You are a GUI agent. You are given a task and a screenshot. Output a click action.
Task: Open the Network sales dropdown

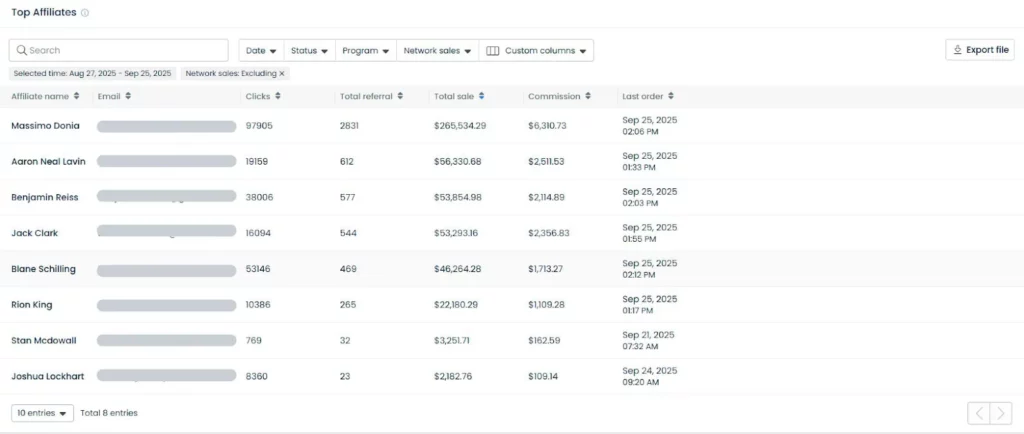pos(437,50)
